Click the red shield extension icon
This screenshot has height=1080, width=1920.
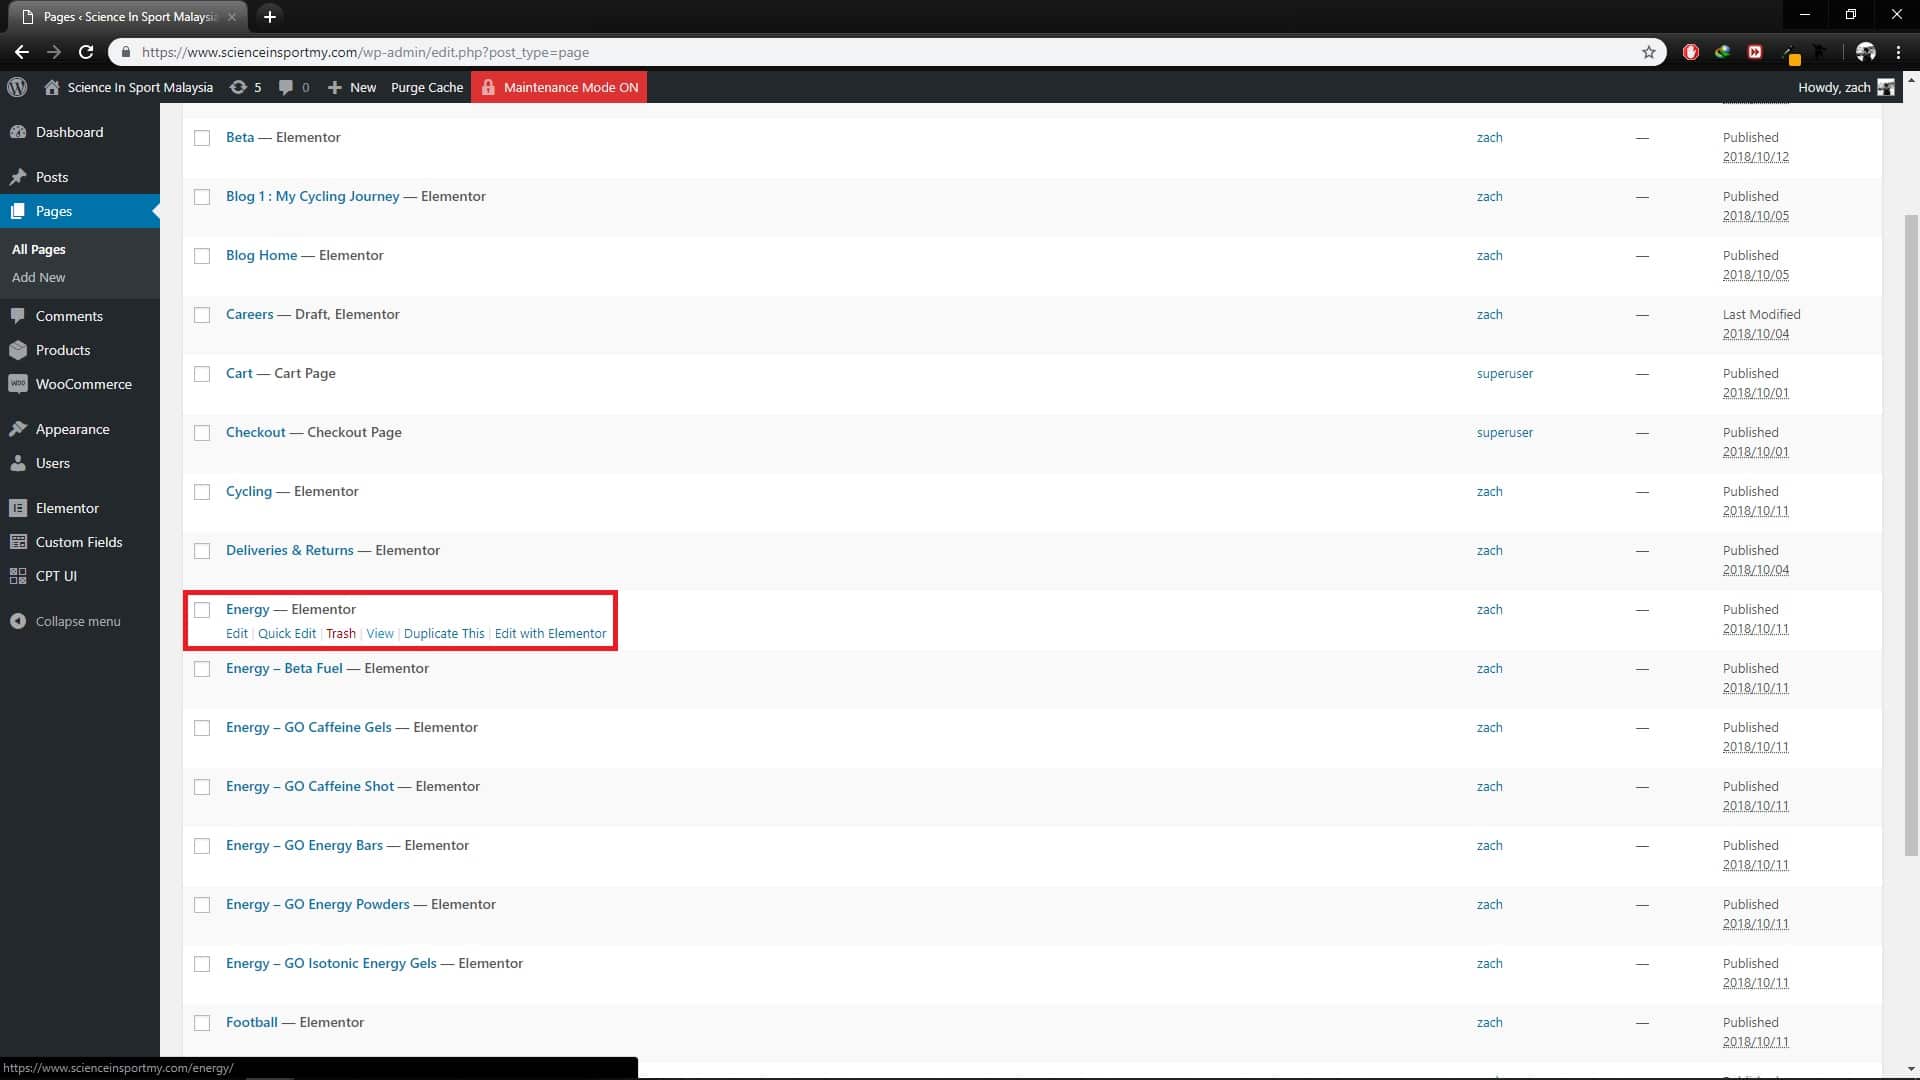1691,52
